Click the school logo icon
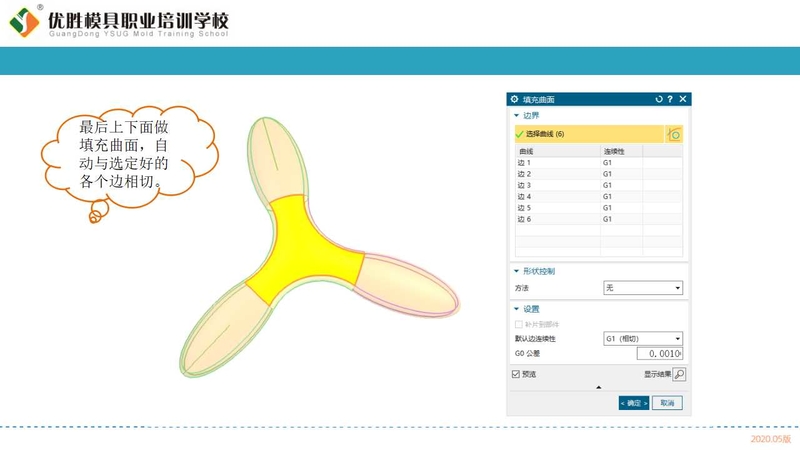The width and height of the screenshot is (800, 450). 24,21
